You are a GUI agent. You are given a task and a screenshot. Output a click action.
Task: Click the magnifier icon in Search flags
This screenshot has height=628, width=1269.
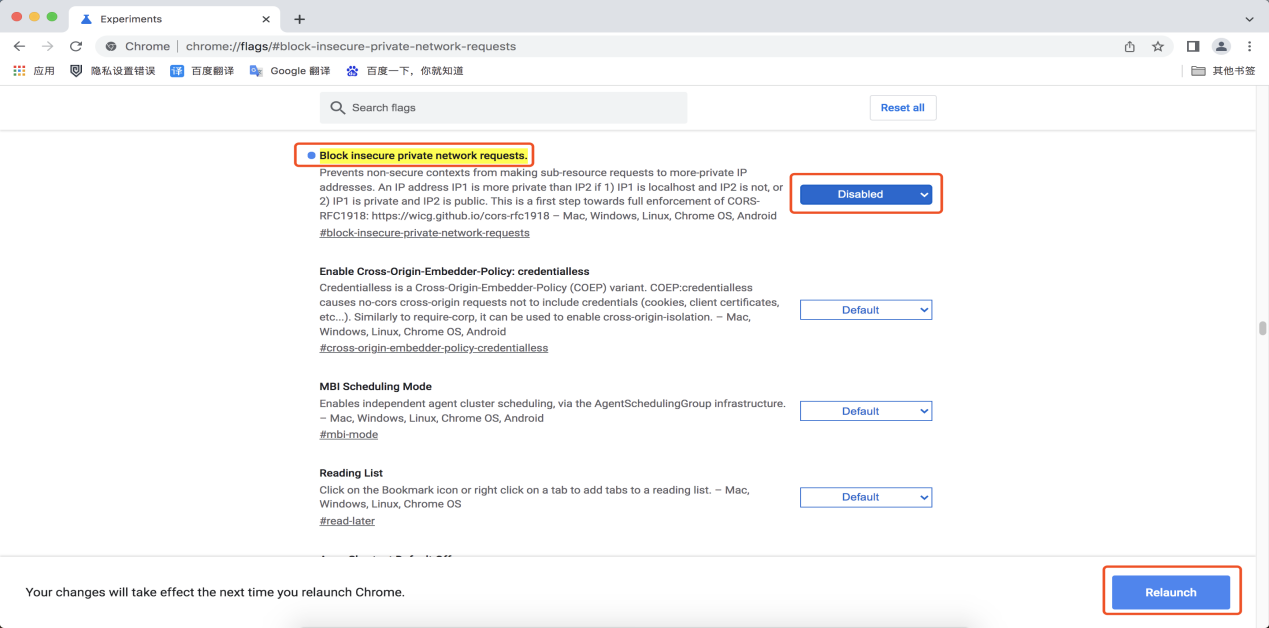coord(337,108)
